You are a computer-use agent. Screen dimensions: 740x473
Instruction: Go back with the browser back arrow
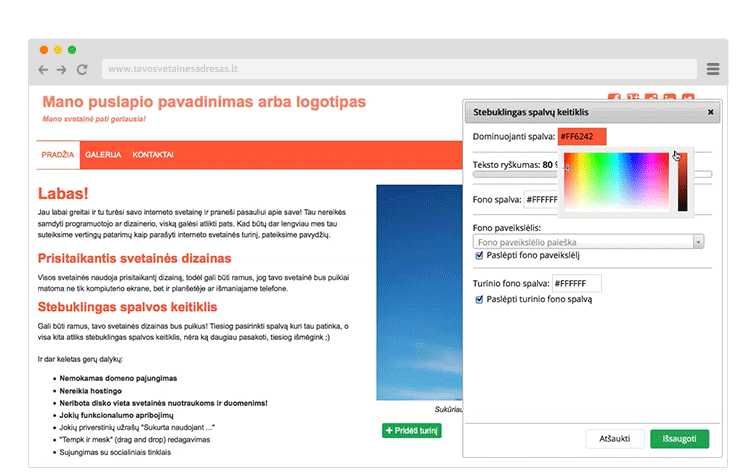[43, 70]
